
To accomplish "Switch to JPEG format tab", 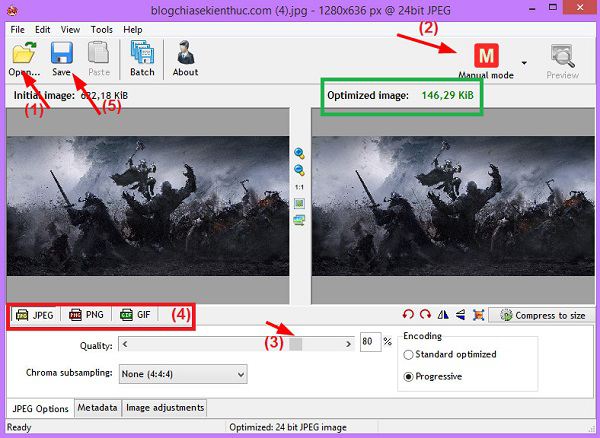I will [x=35, y=315].
